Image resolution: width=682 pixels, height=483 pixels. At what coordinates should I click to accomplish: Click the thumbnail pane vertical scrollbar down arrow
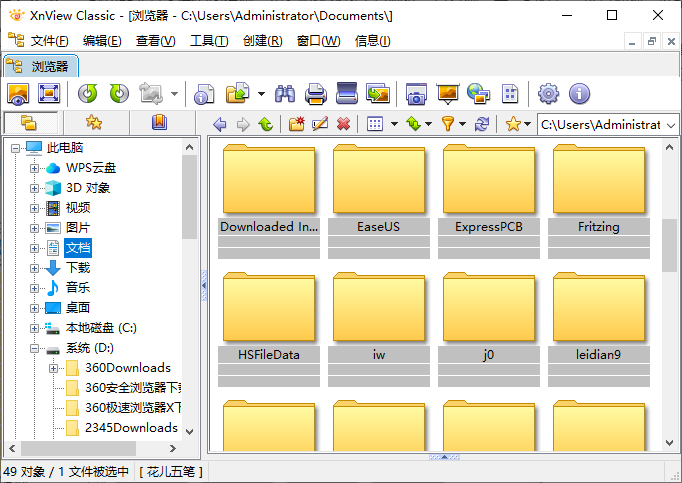(669, 443)
